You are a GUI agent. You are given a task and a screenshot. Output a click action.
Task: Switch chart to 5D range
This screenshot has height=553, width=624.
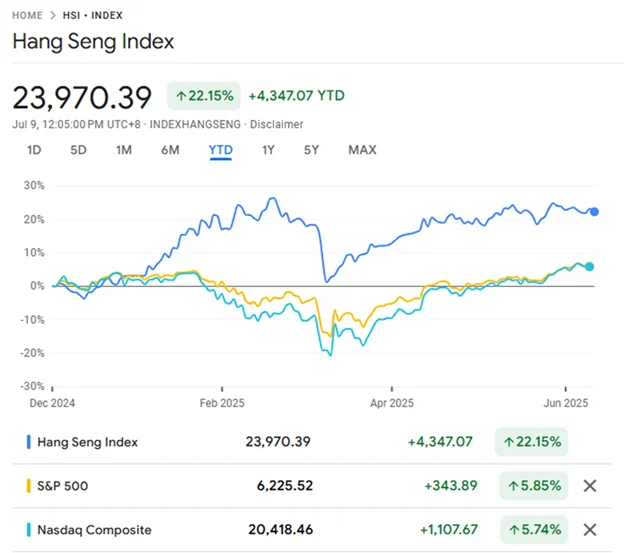pos(78,150)
